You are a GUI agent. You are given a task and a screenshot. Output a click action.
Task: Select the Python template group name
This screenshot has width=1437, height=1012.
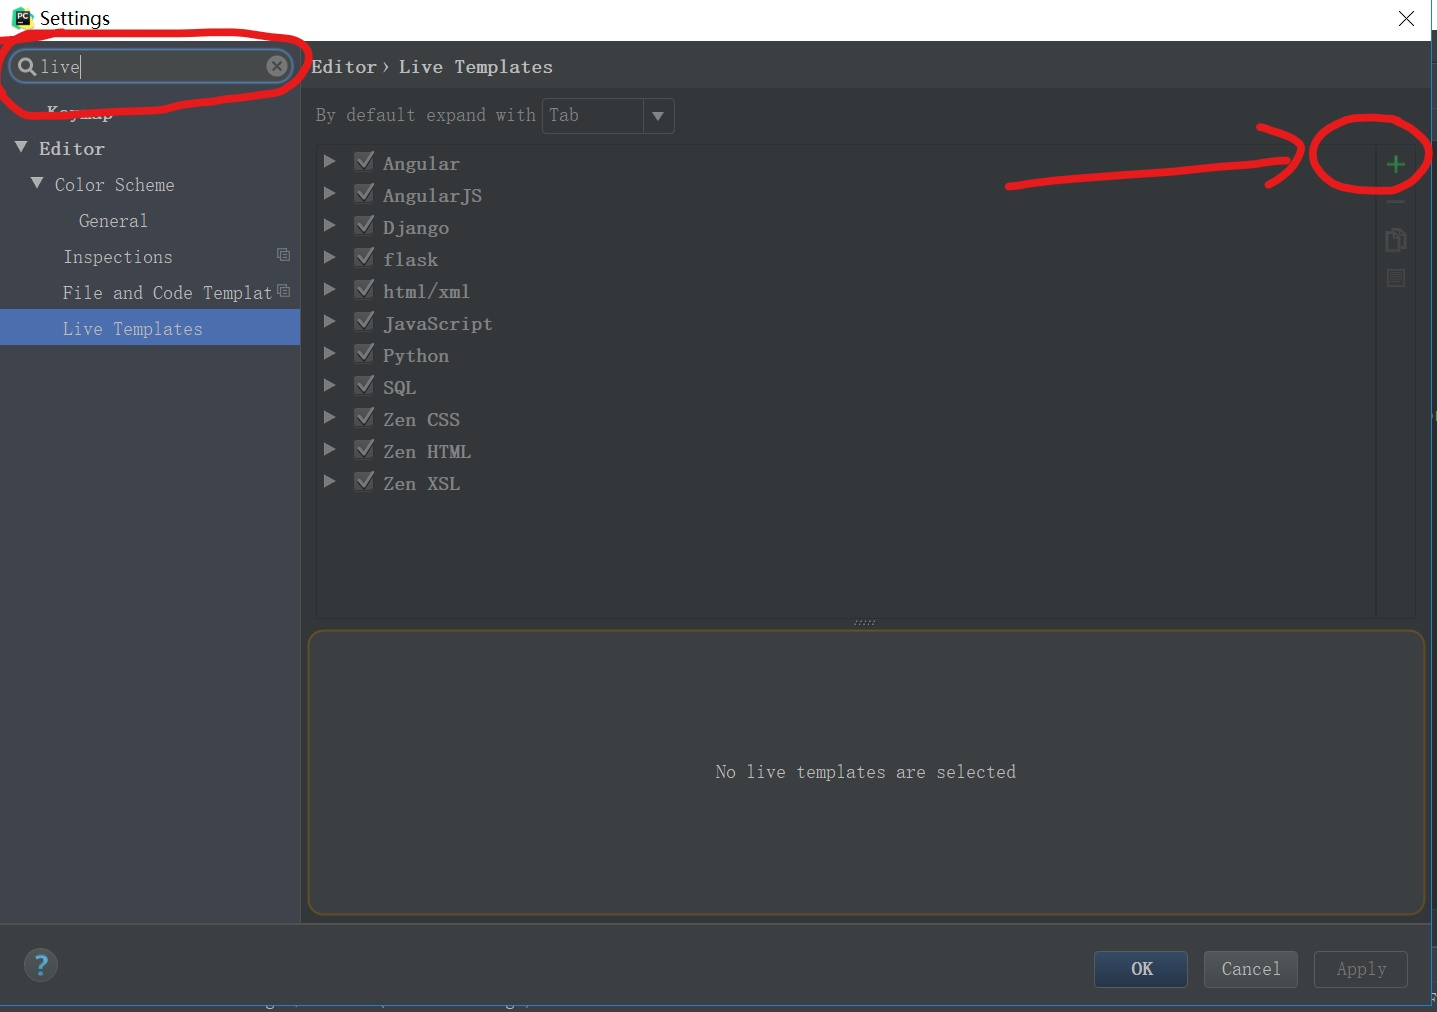pyautogui.click(x=416, y=356)
